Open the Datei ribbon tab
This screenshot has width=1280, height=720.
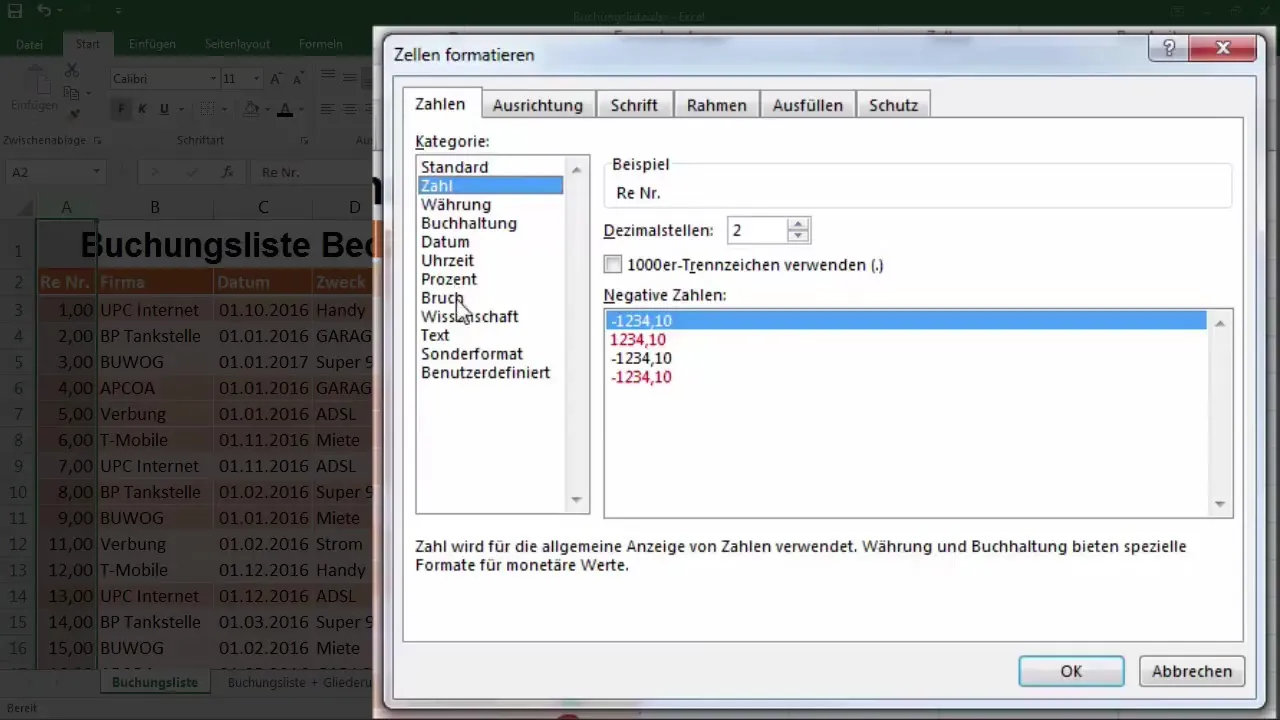point(29,44)
